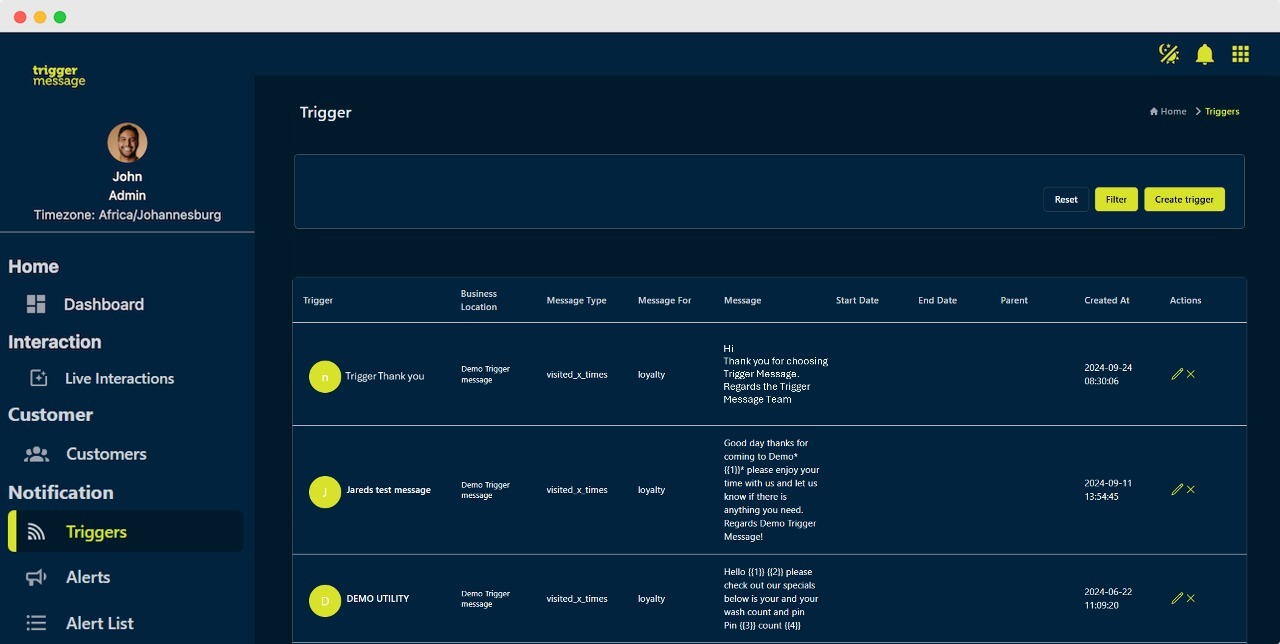
Task: Go to Live Interactions page
Action: (119, 378)
